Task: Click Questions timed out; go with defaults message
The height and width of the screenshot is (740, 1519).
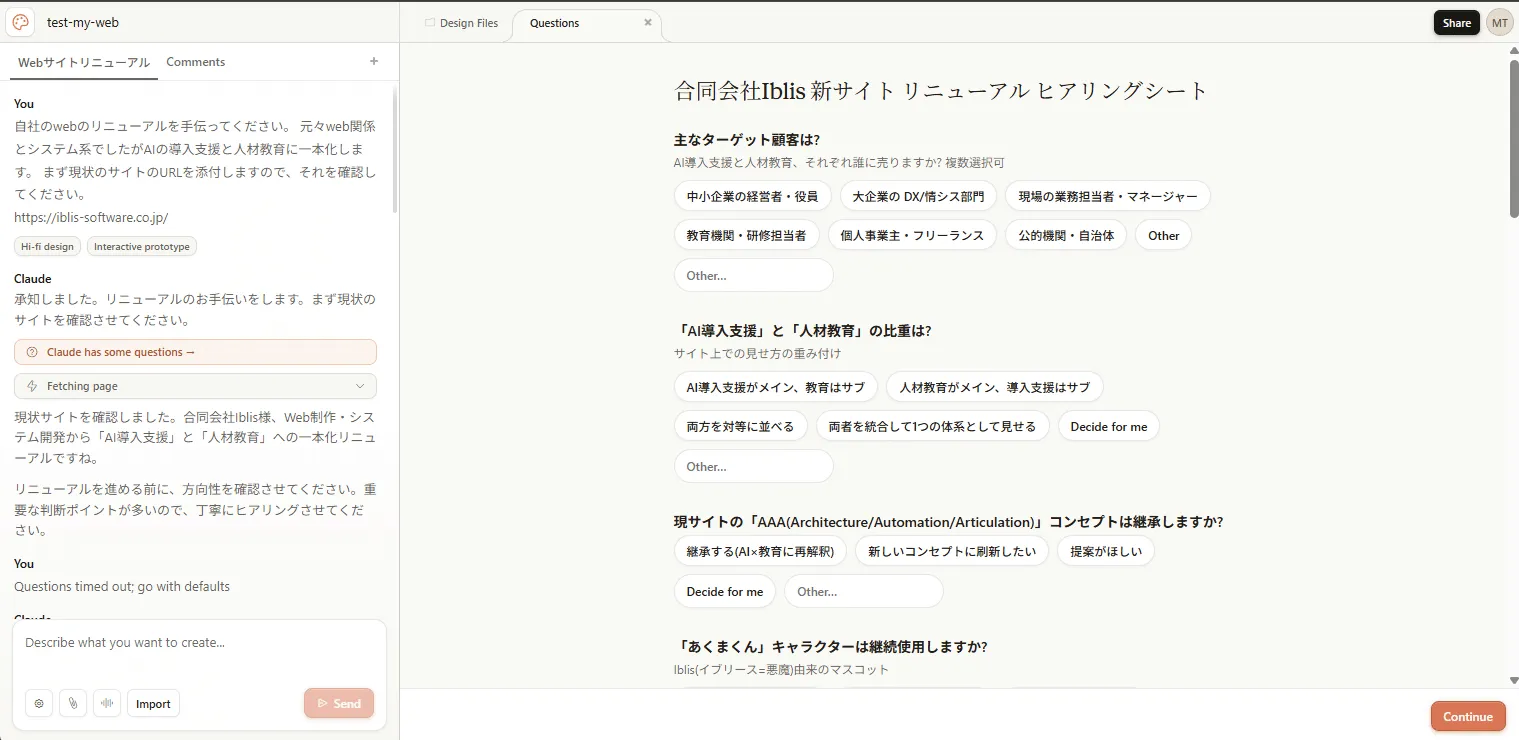Action: point(122,586)
